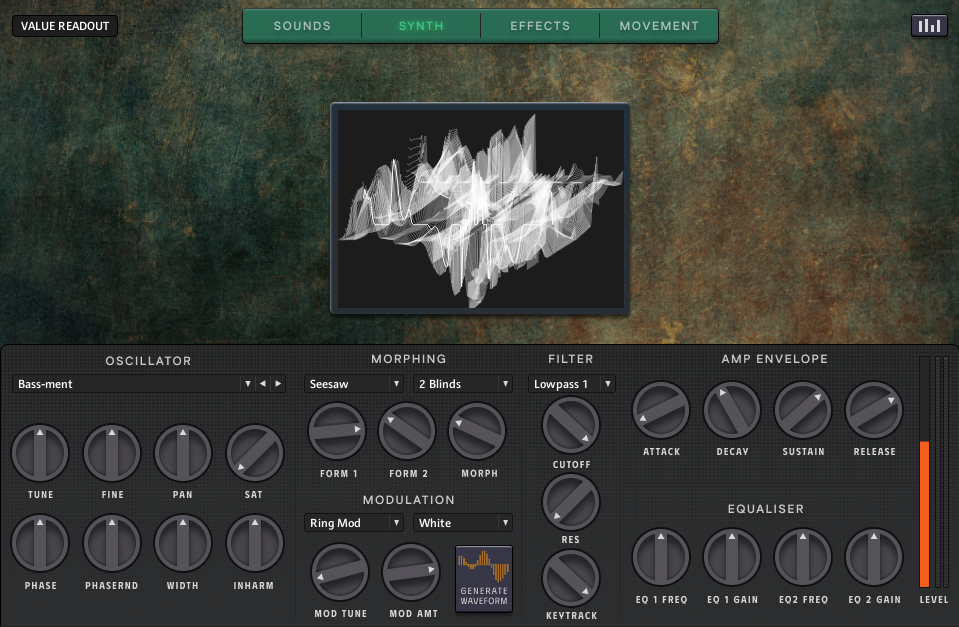
Task: Select next oscillator preset arrow
Action: [278, 384]
